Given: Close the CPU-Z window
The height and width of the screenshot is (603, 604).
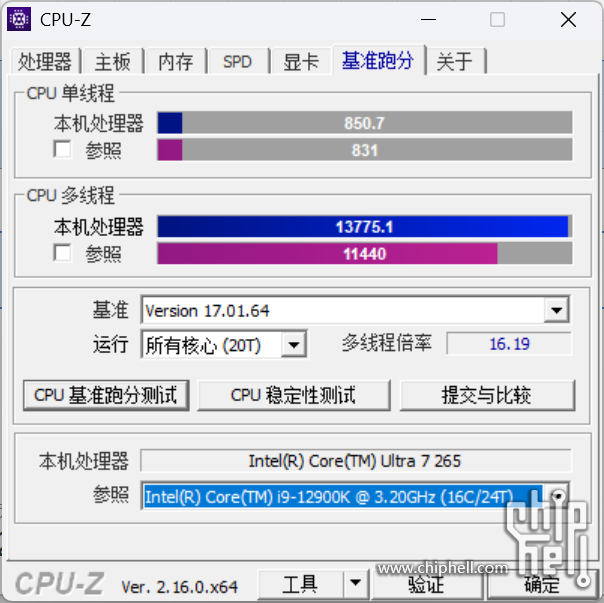Looking at the screenshot, I should click(568, 19).
